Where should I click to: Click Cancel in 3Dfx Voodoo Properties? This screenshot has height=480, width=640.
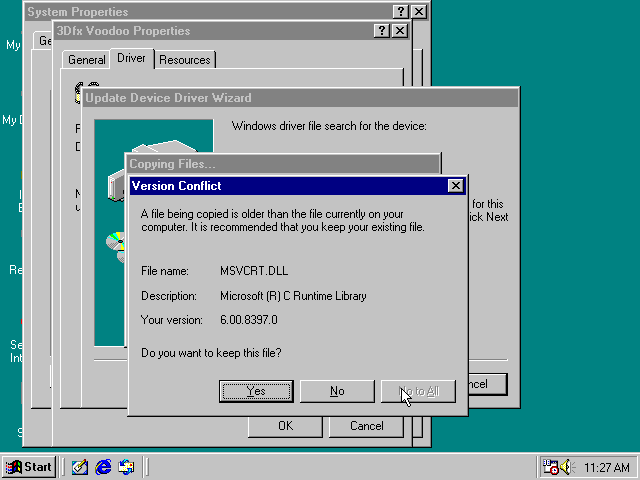pos(367,426)
